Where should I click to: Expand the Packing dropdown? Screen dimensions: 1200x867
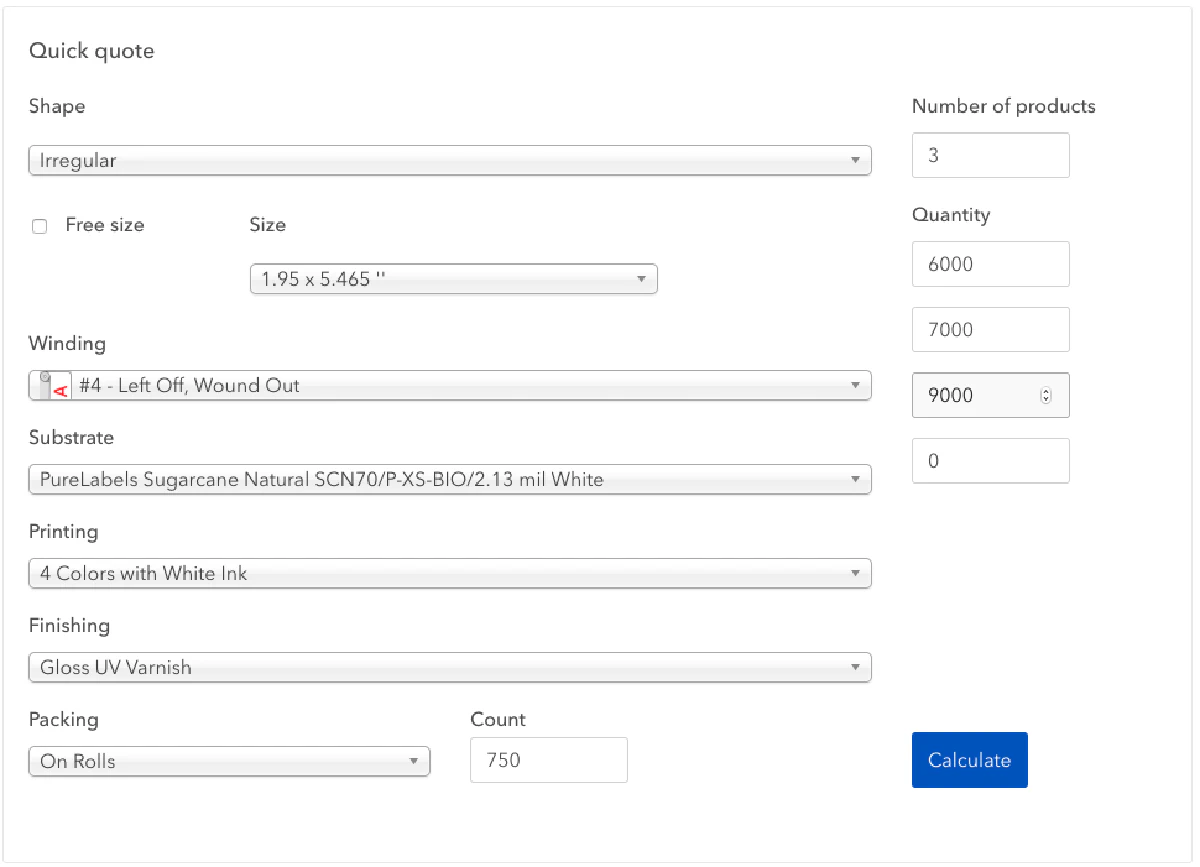tap(230, 761)
